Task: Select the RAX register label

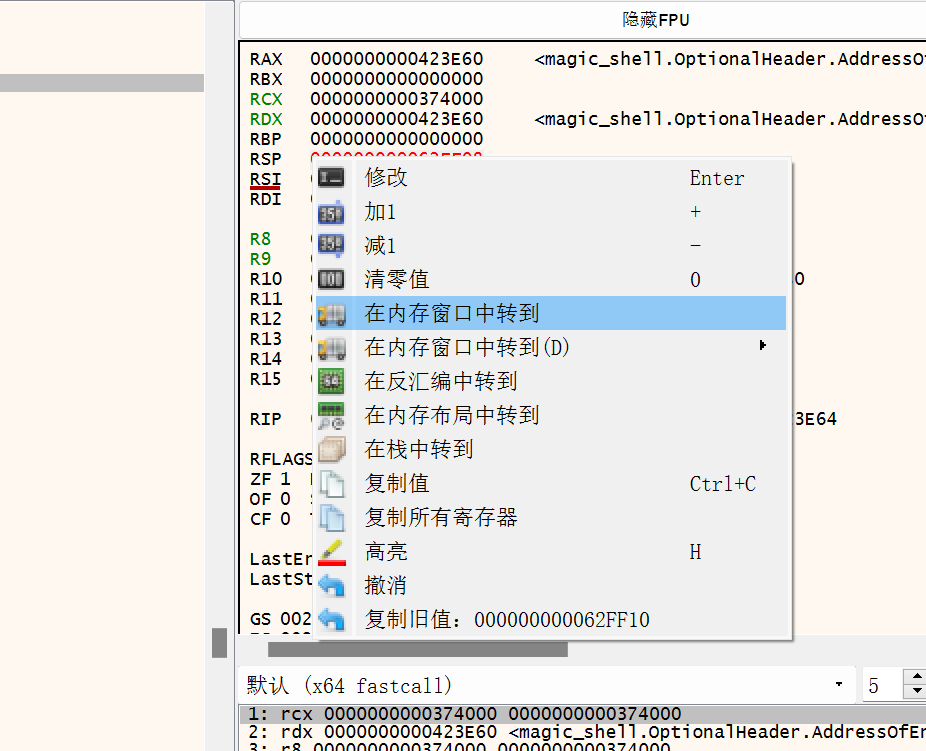Action: click(266, 59)
